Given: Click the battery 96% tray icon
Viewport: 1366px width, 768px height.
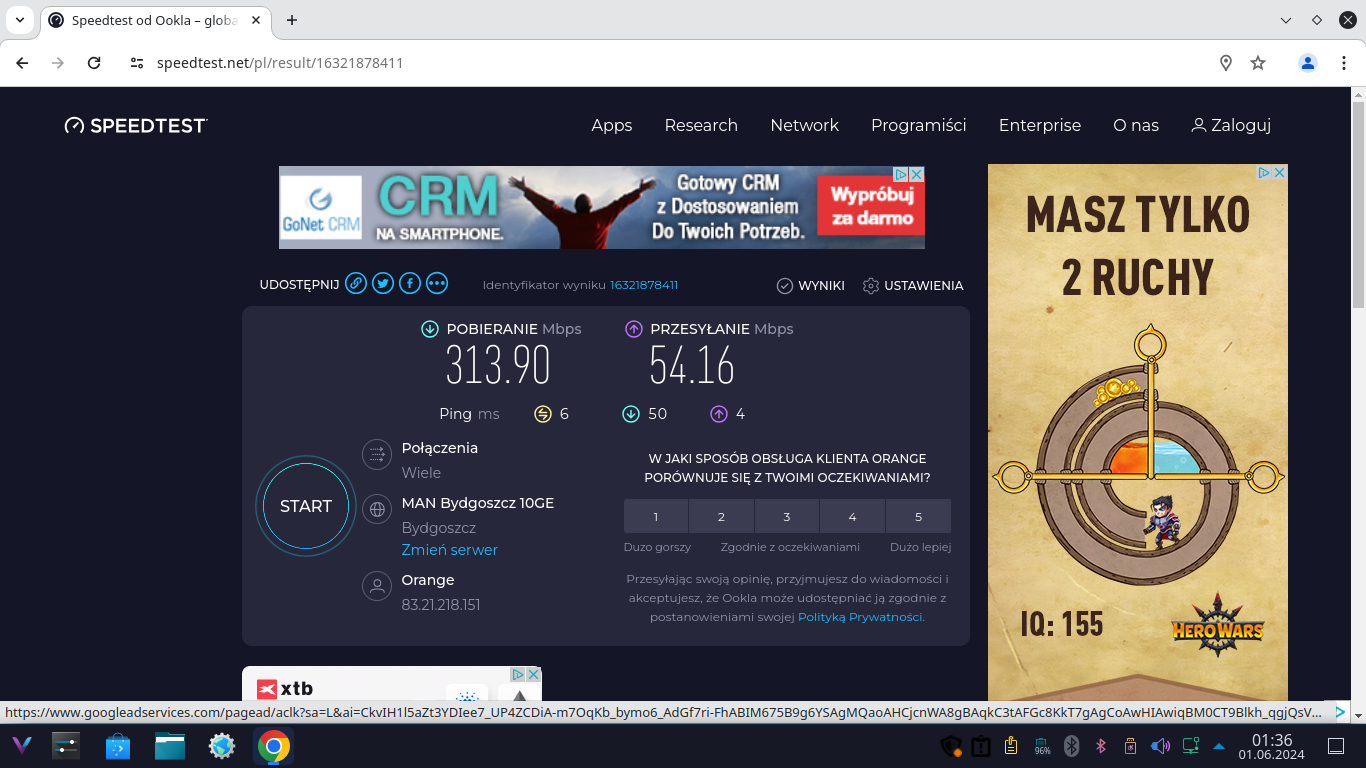Looking at the screenshot, I should coord(1042,746).
